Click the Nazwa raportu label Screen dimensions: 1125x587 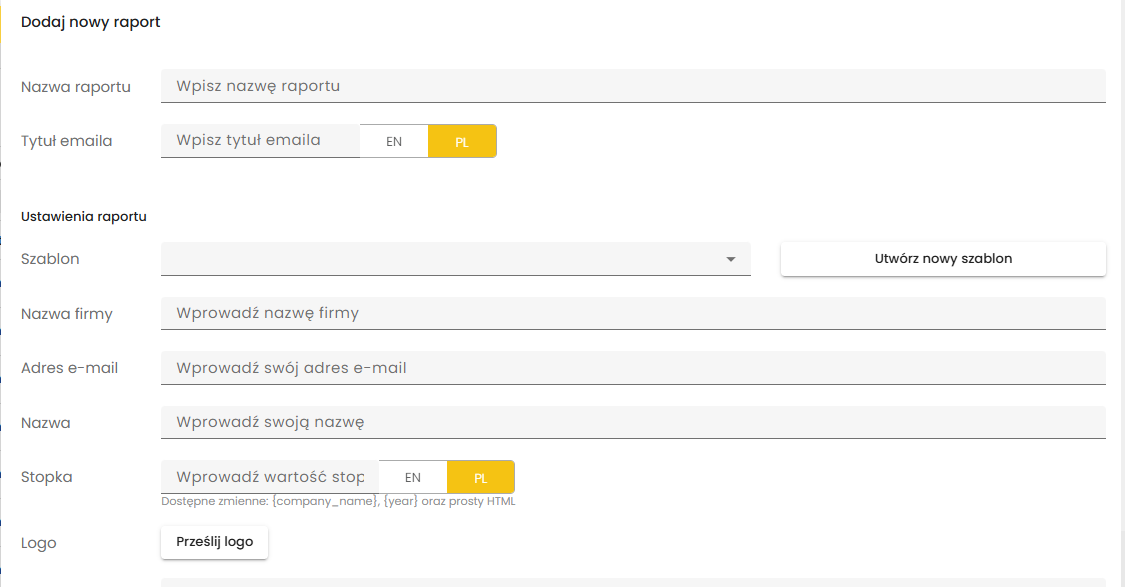pos(76,87)
